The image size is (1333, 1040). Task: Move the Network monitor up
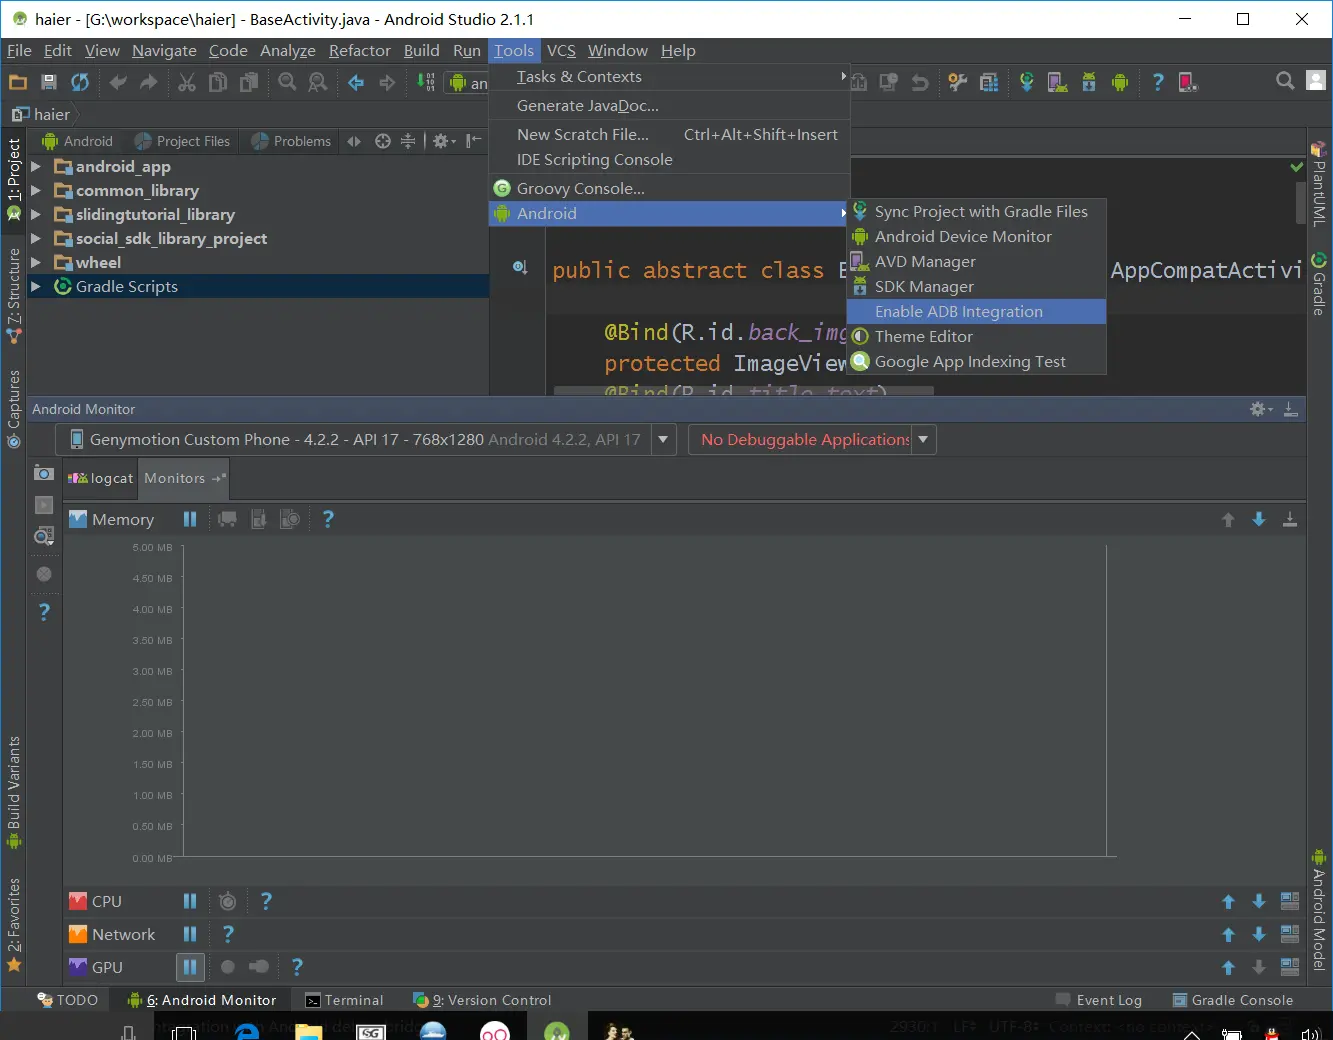click(x=1228, y=934)
